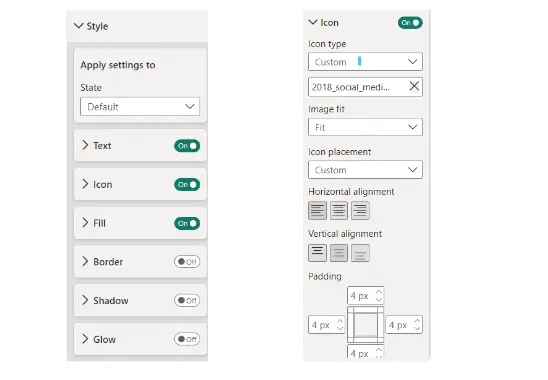Image resolution: width=548 pixels, height=380 pixels.
Task: Click the State label
Action: (x=91, y=87)
